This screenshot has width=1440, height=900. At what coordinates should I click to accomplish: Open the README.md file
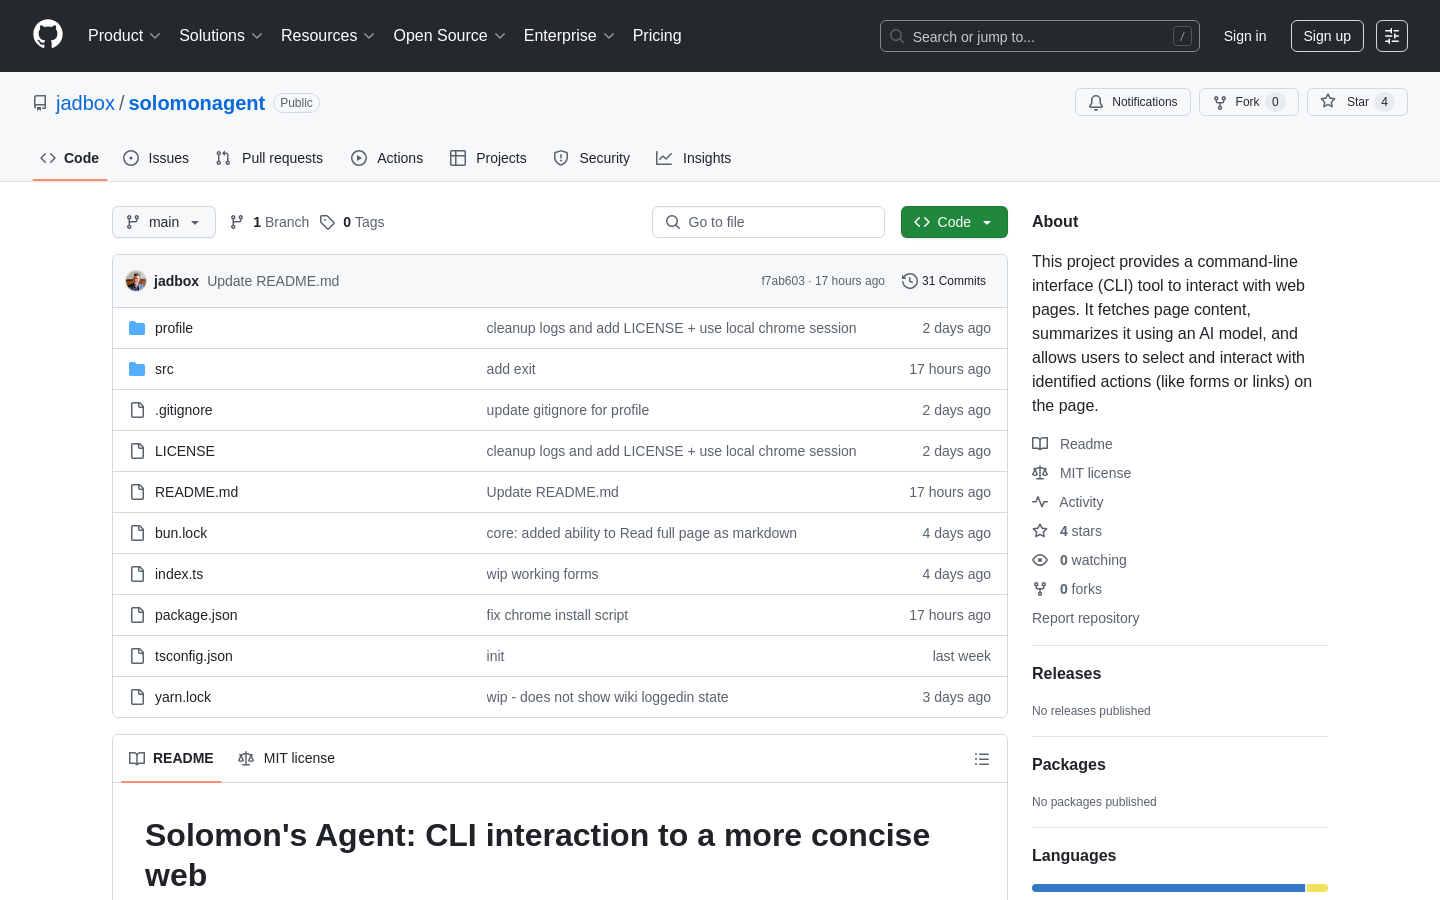[x=197, y=492]
